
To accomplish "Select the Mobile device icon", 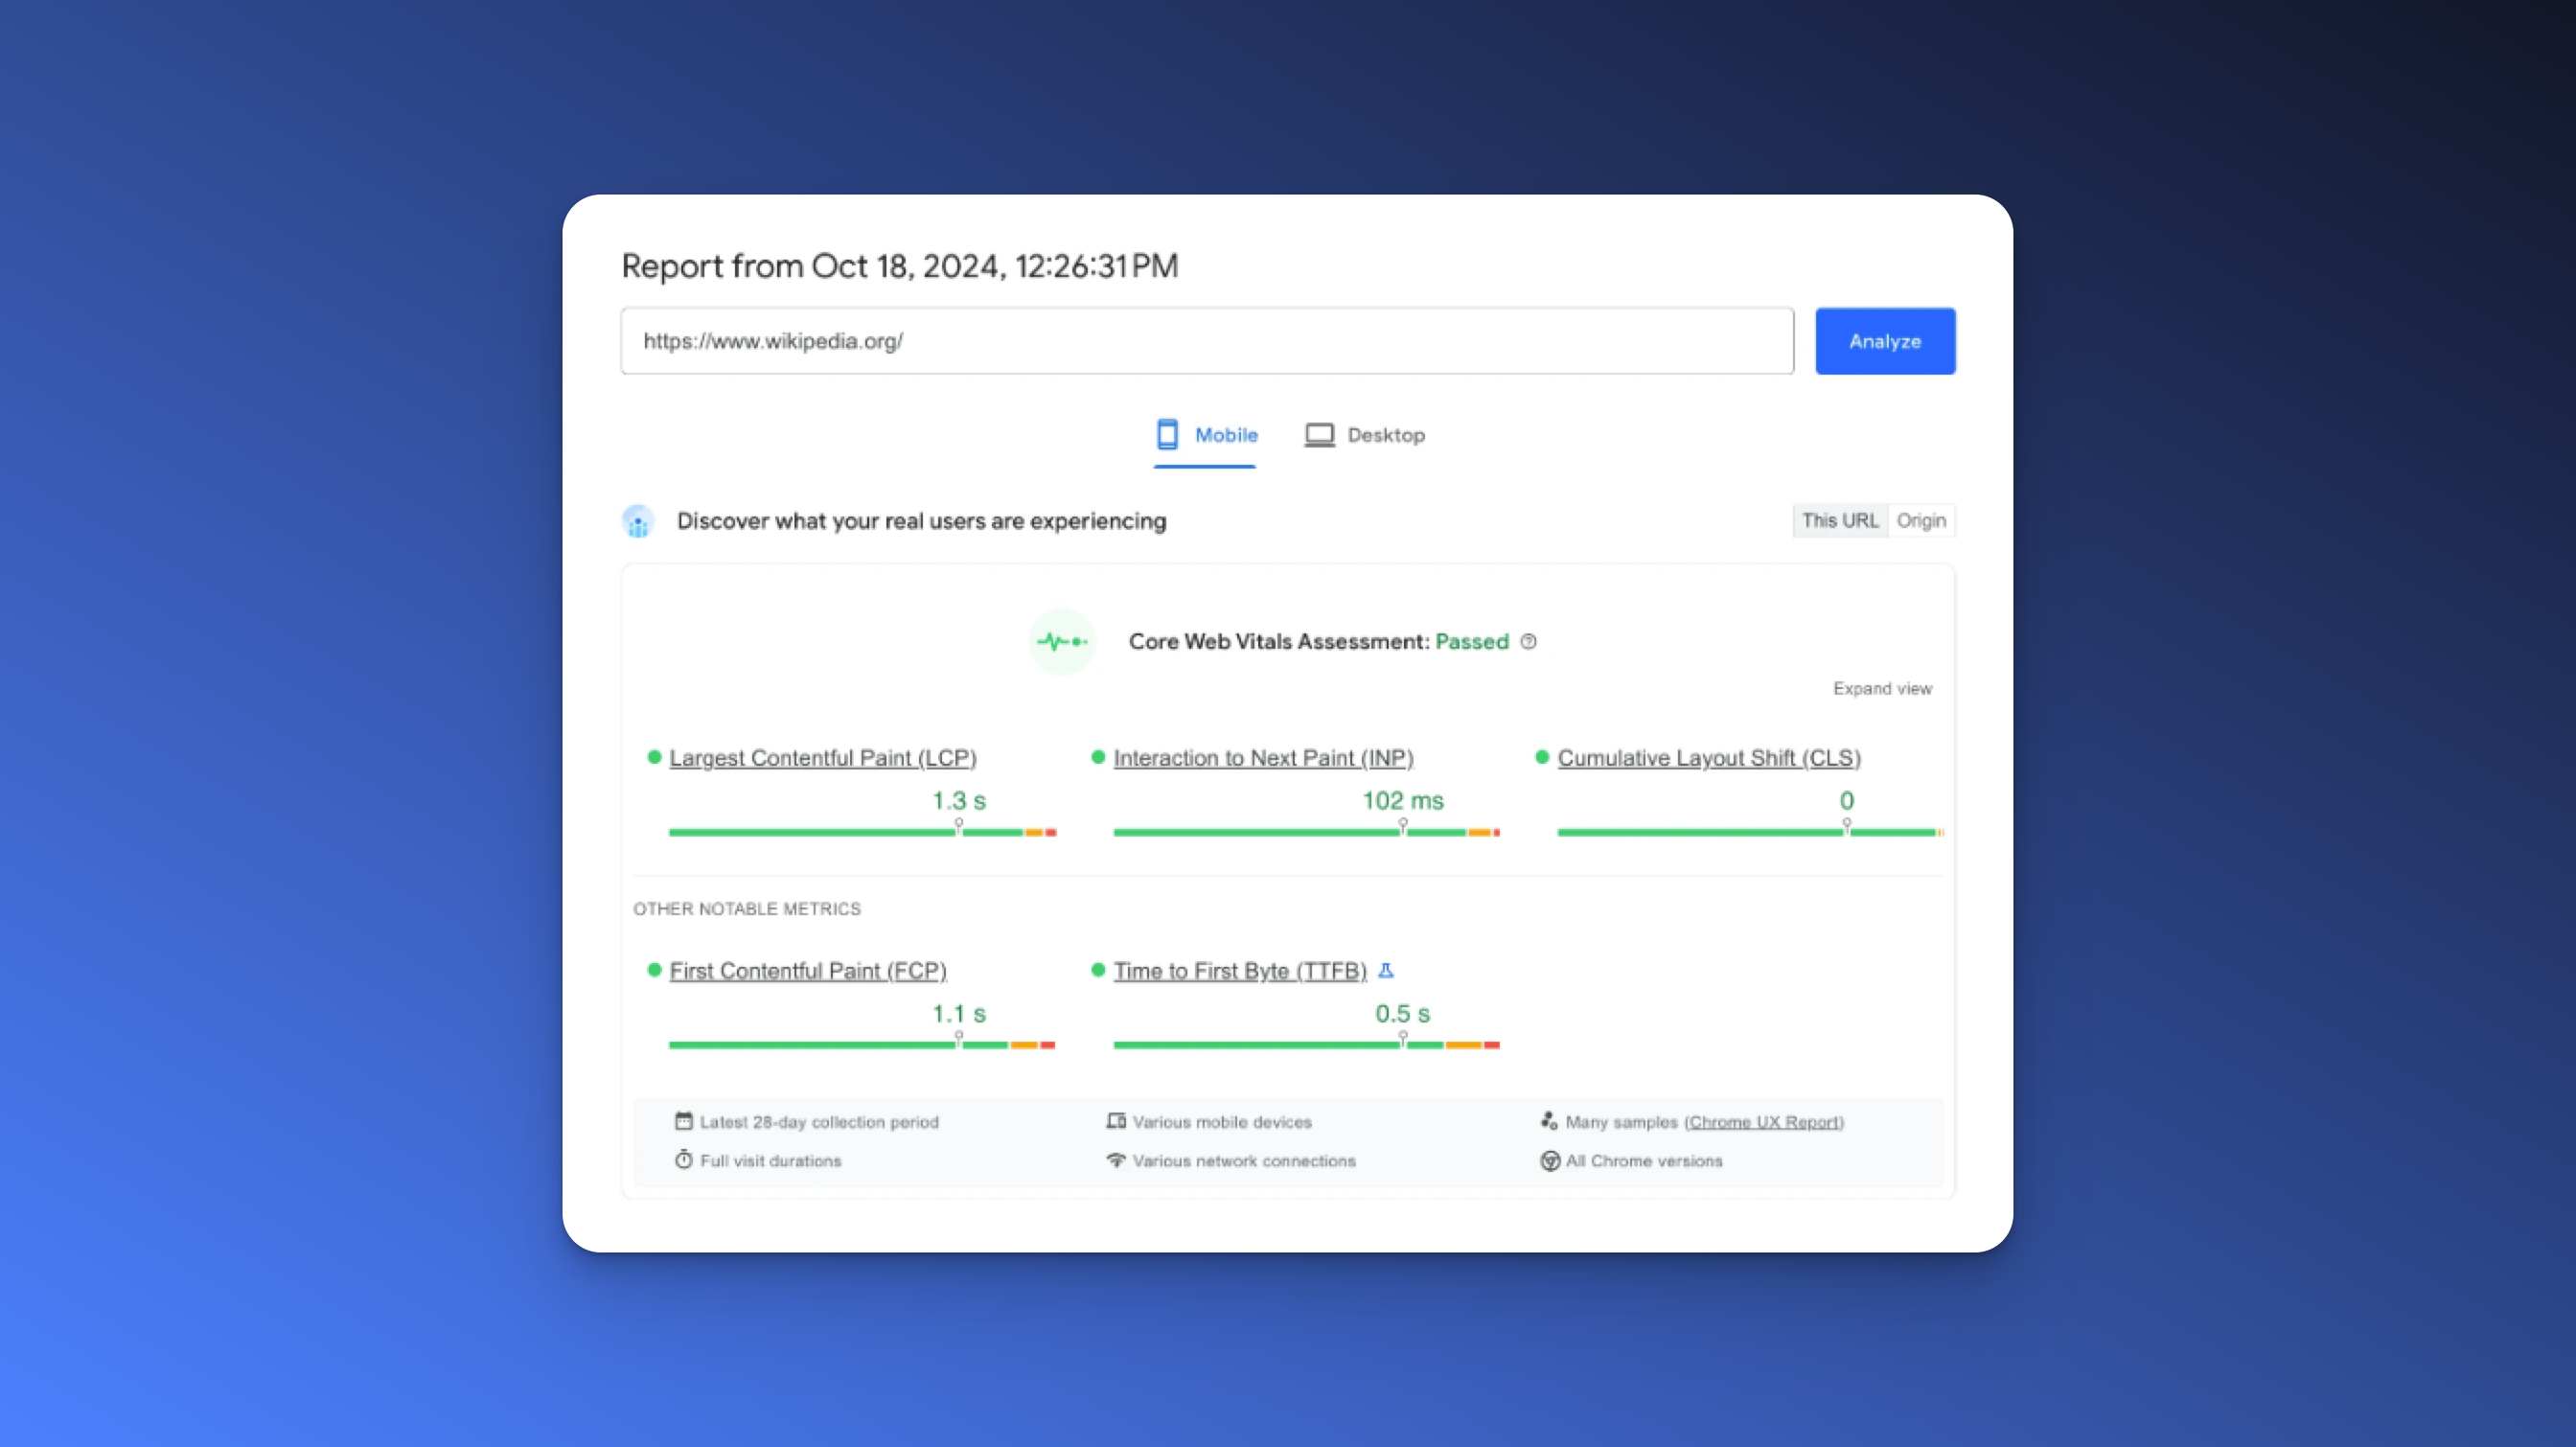I will point(1167,434).
